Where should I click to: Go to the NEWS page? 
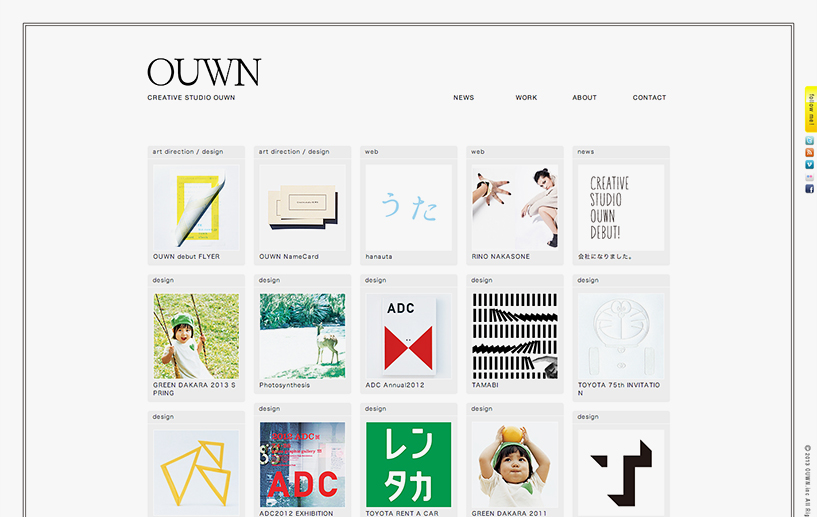point(464,97)
